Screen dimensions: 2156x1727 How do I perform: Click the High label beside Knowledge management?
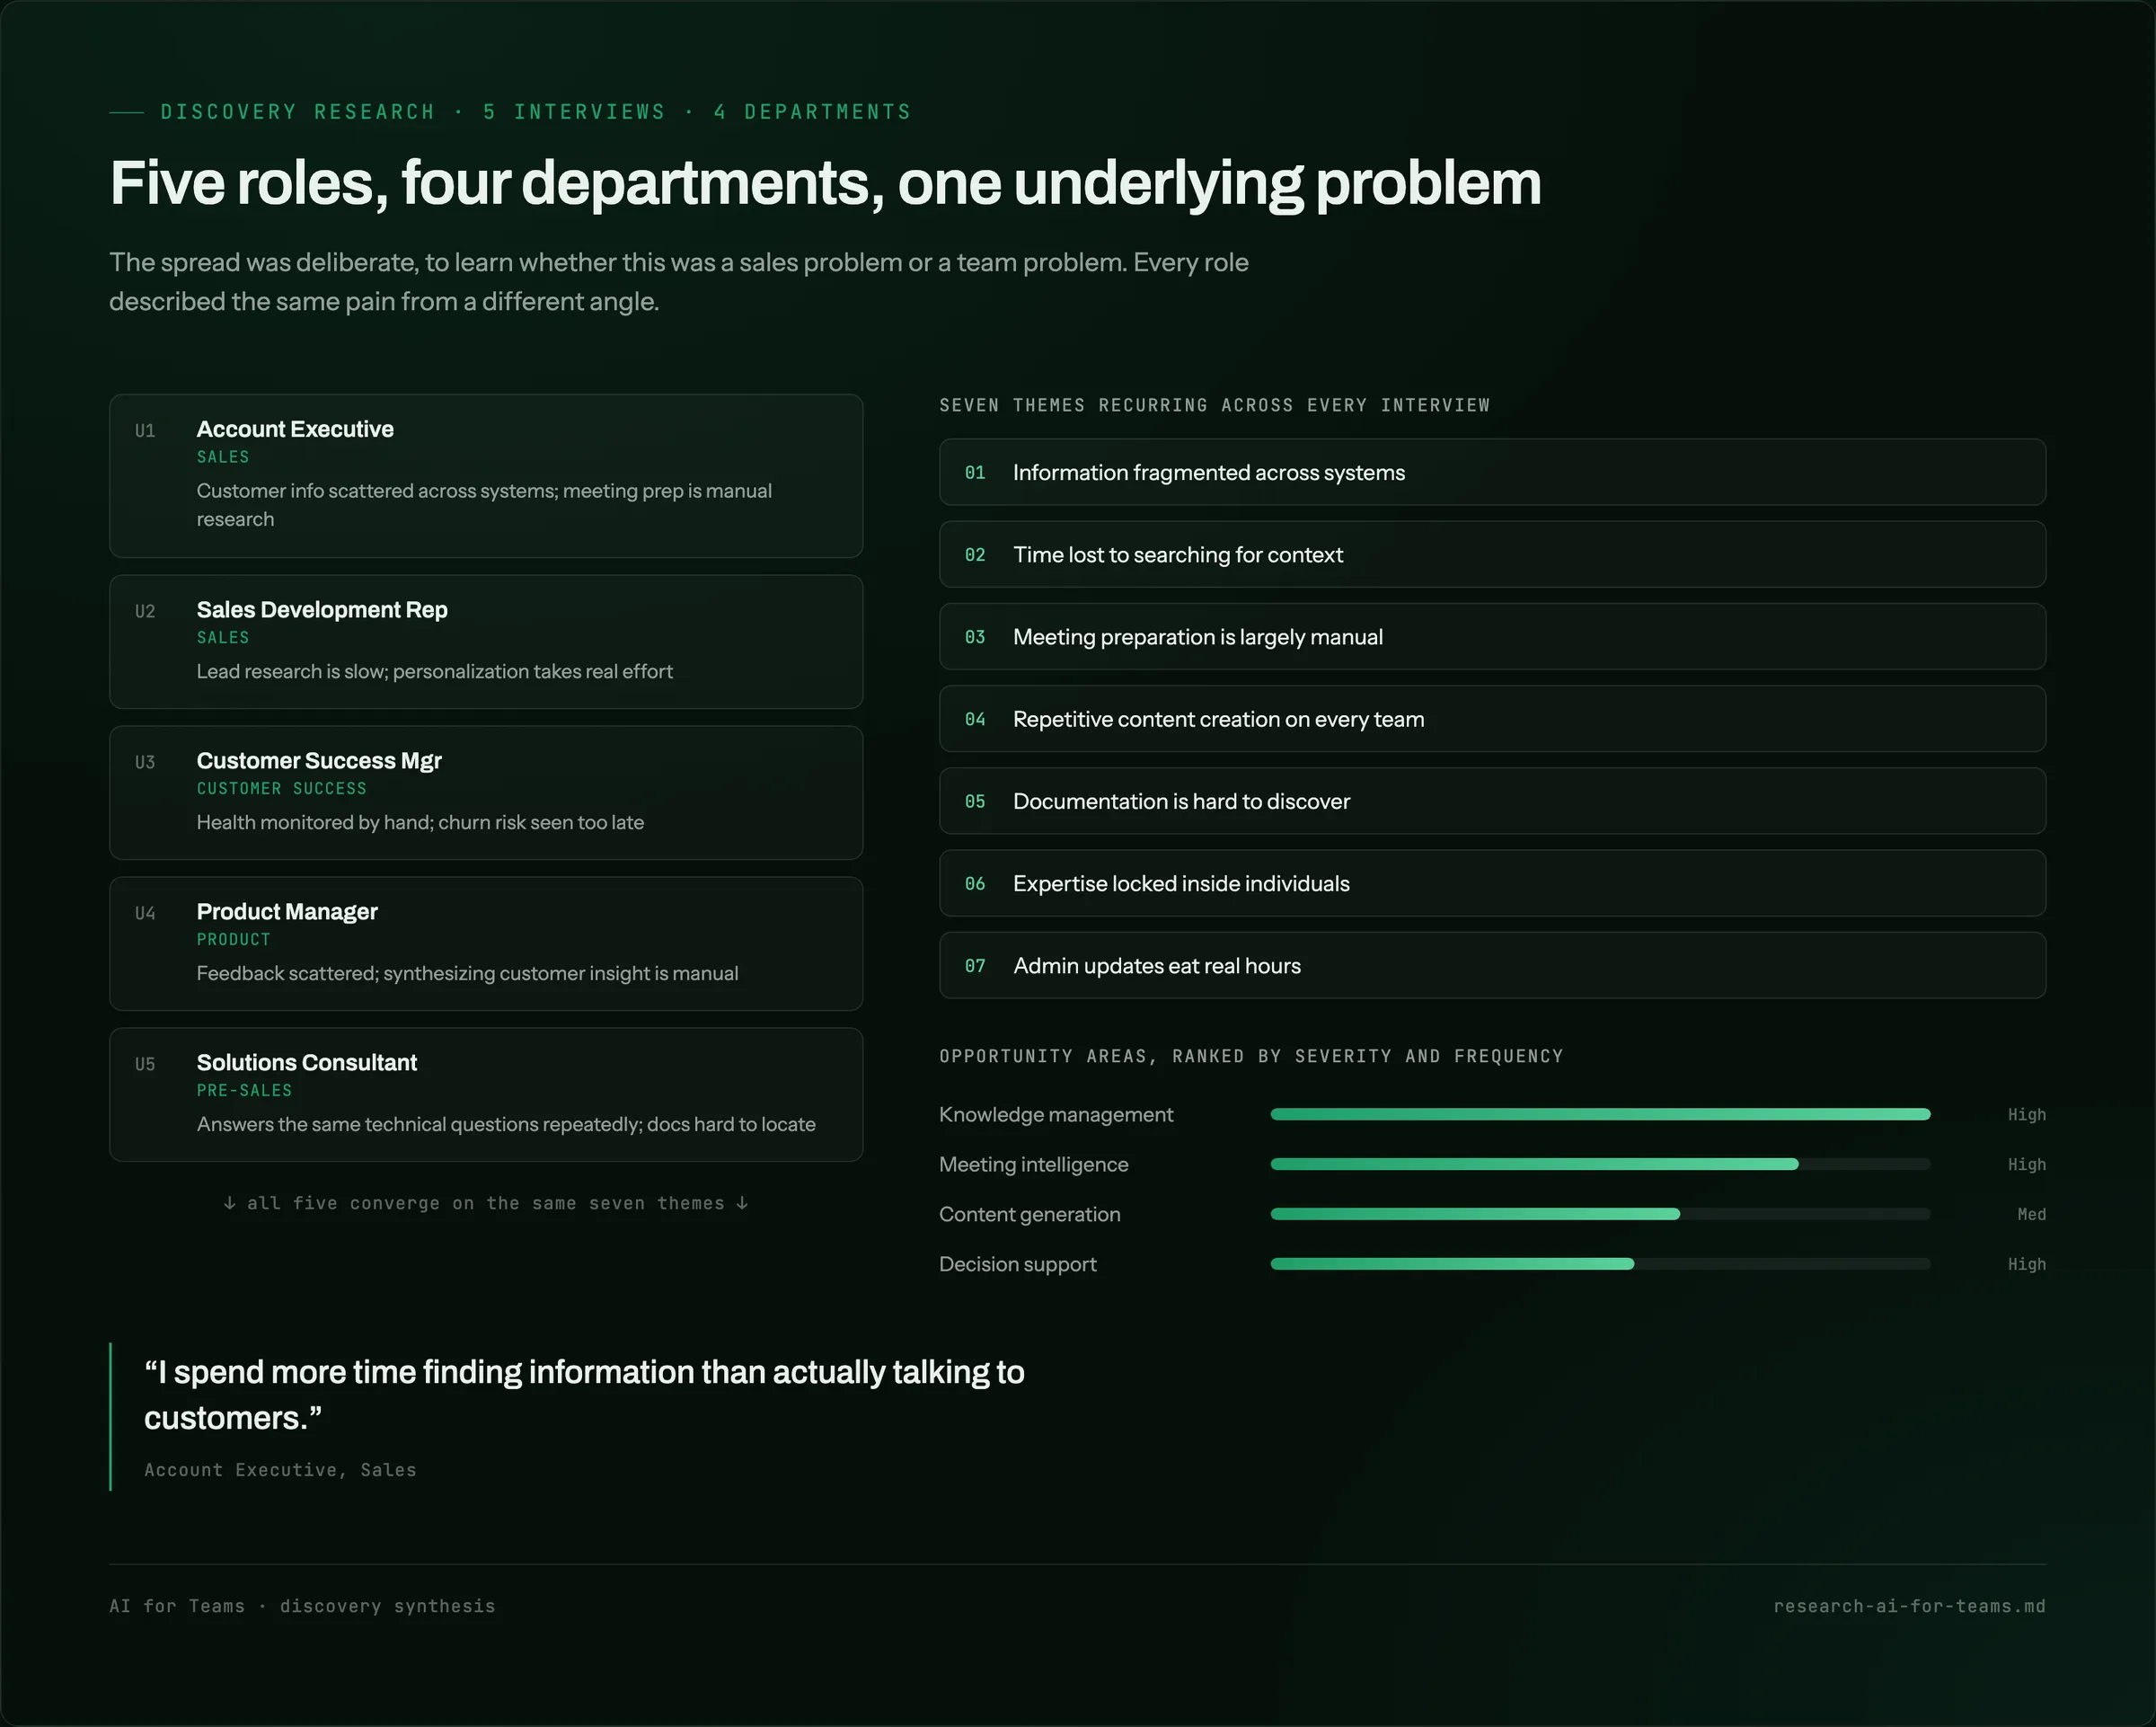pyautogui.click(x=2026, y=1114)
